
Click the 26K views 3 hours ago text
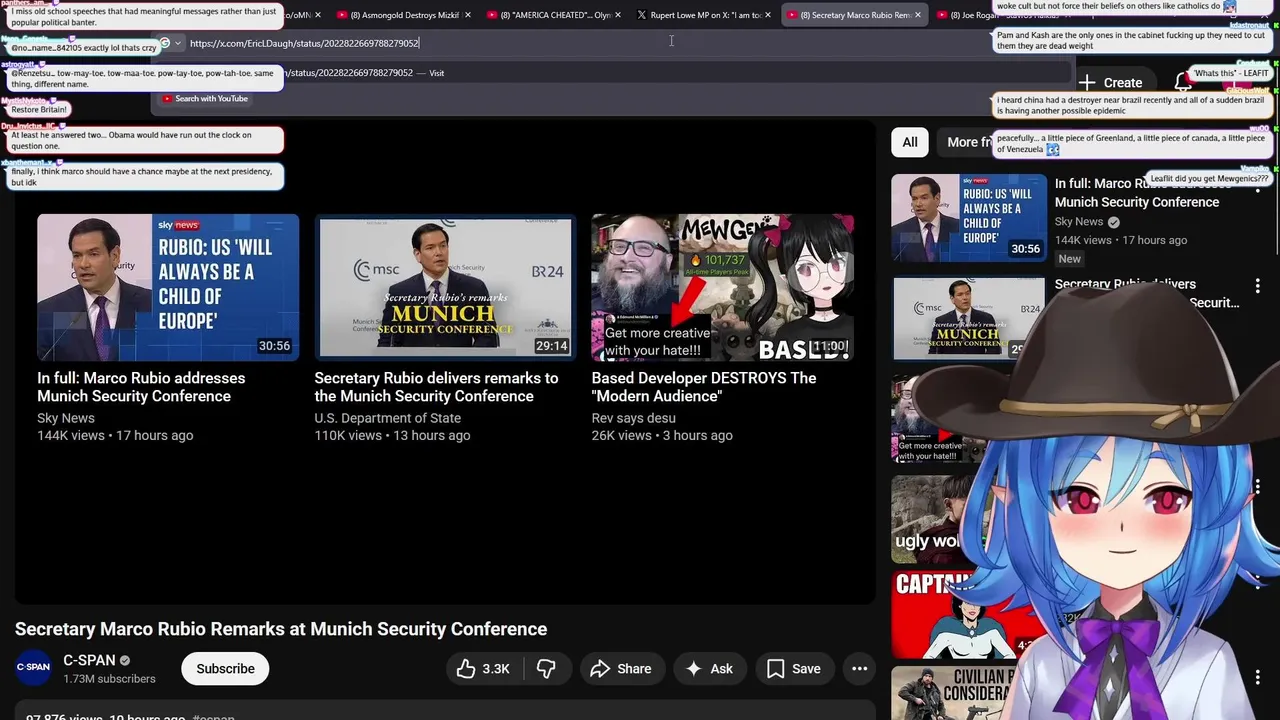662,435
